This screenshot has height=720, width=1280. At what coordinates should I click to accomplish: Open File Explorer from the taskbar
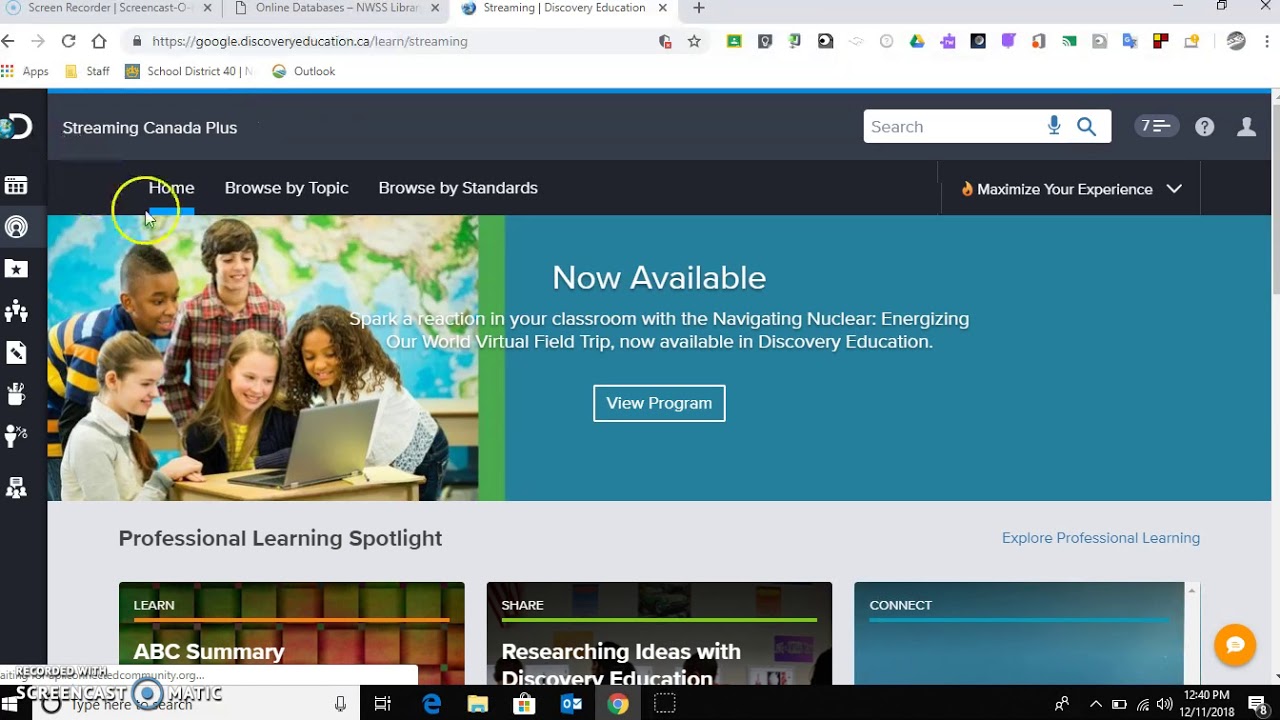tap(478, 704)
